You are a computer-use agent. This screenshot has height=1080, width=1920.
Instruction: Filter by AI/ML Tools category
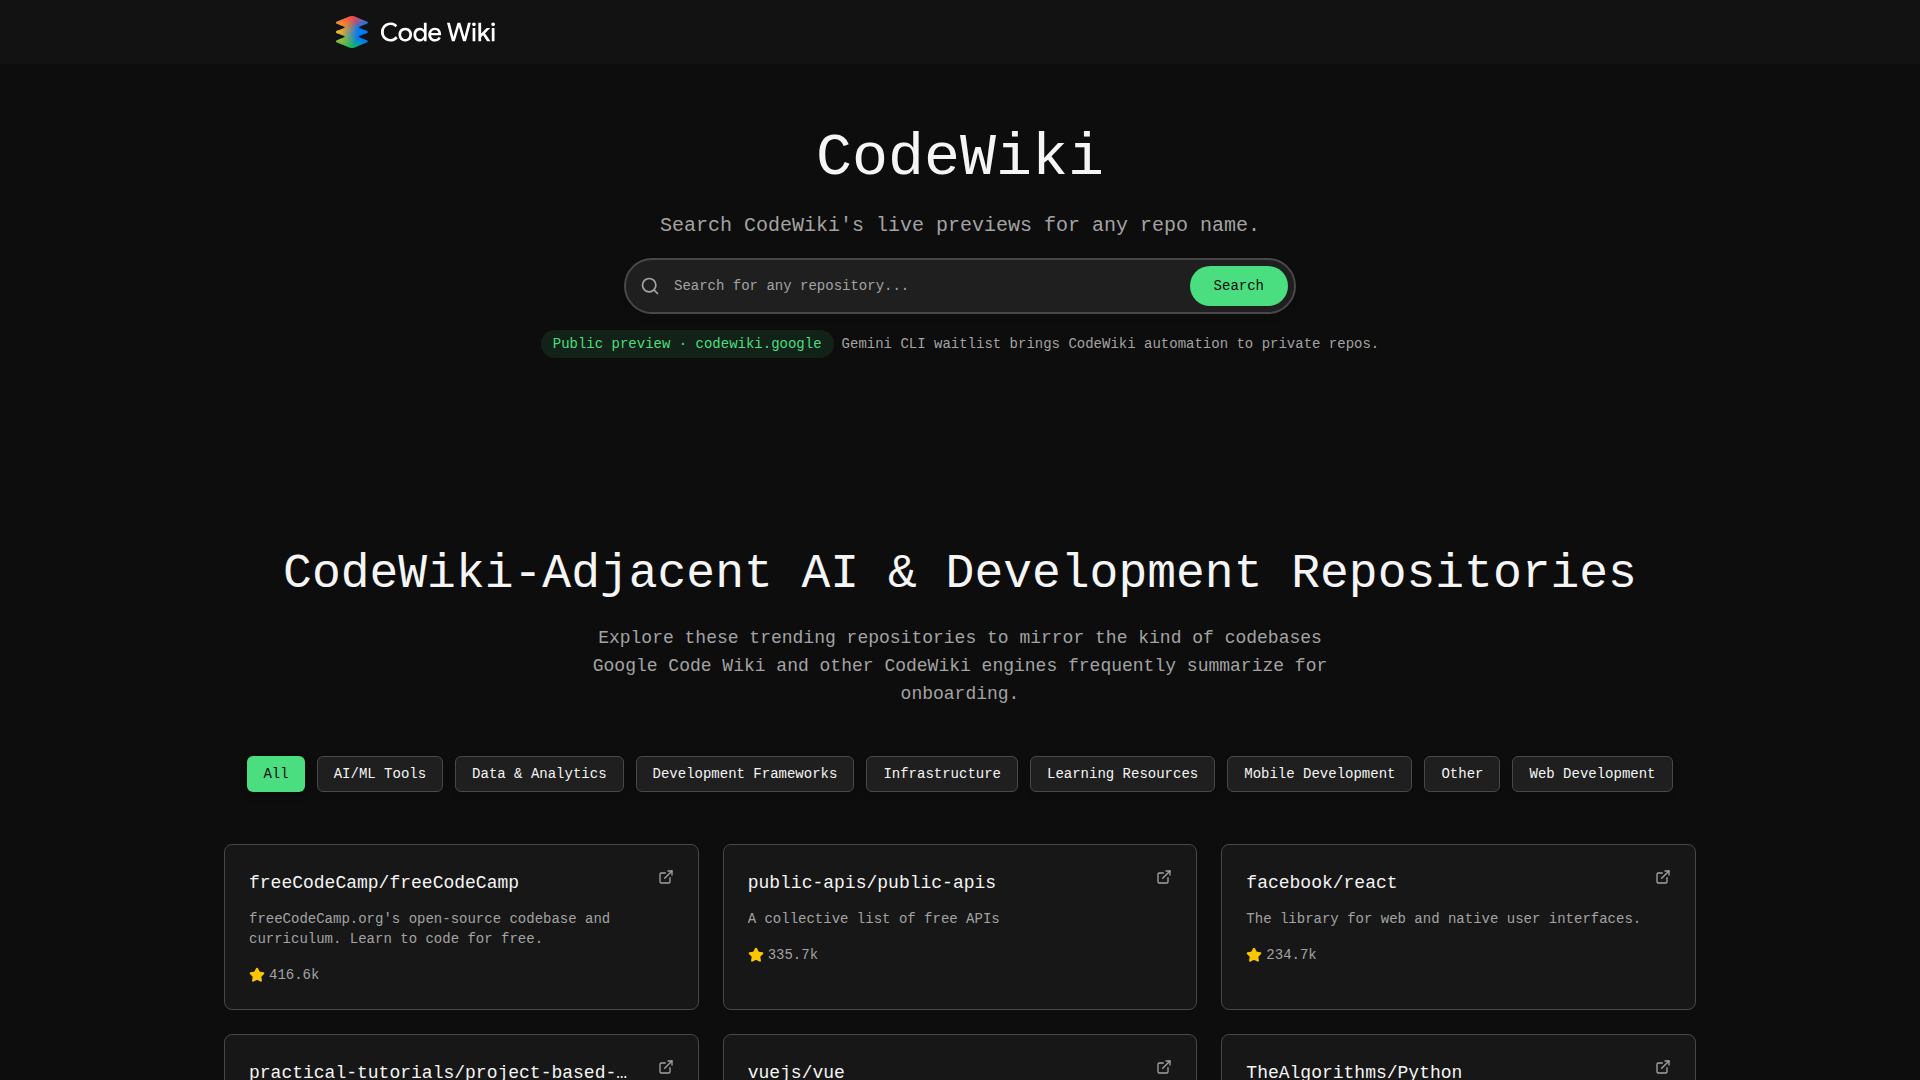point(380,774)
